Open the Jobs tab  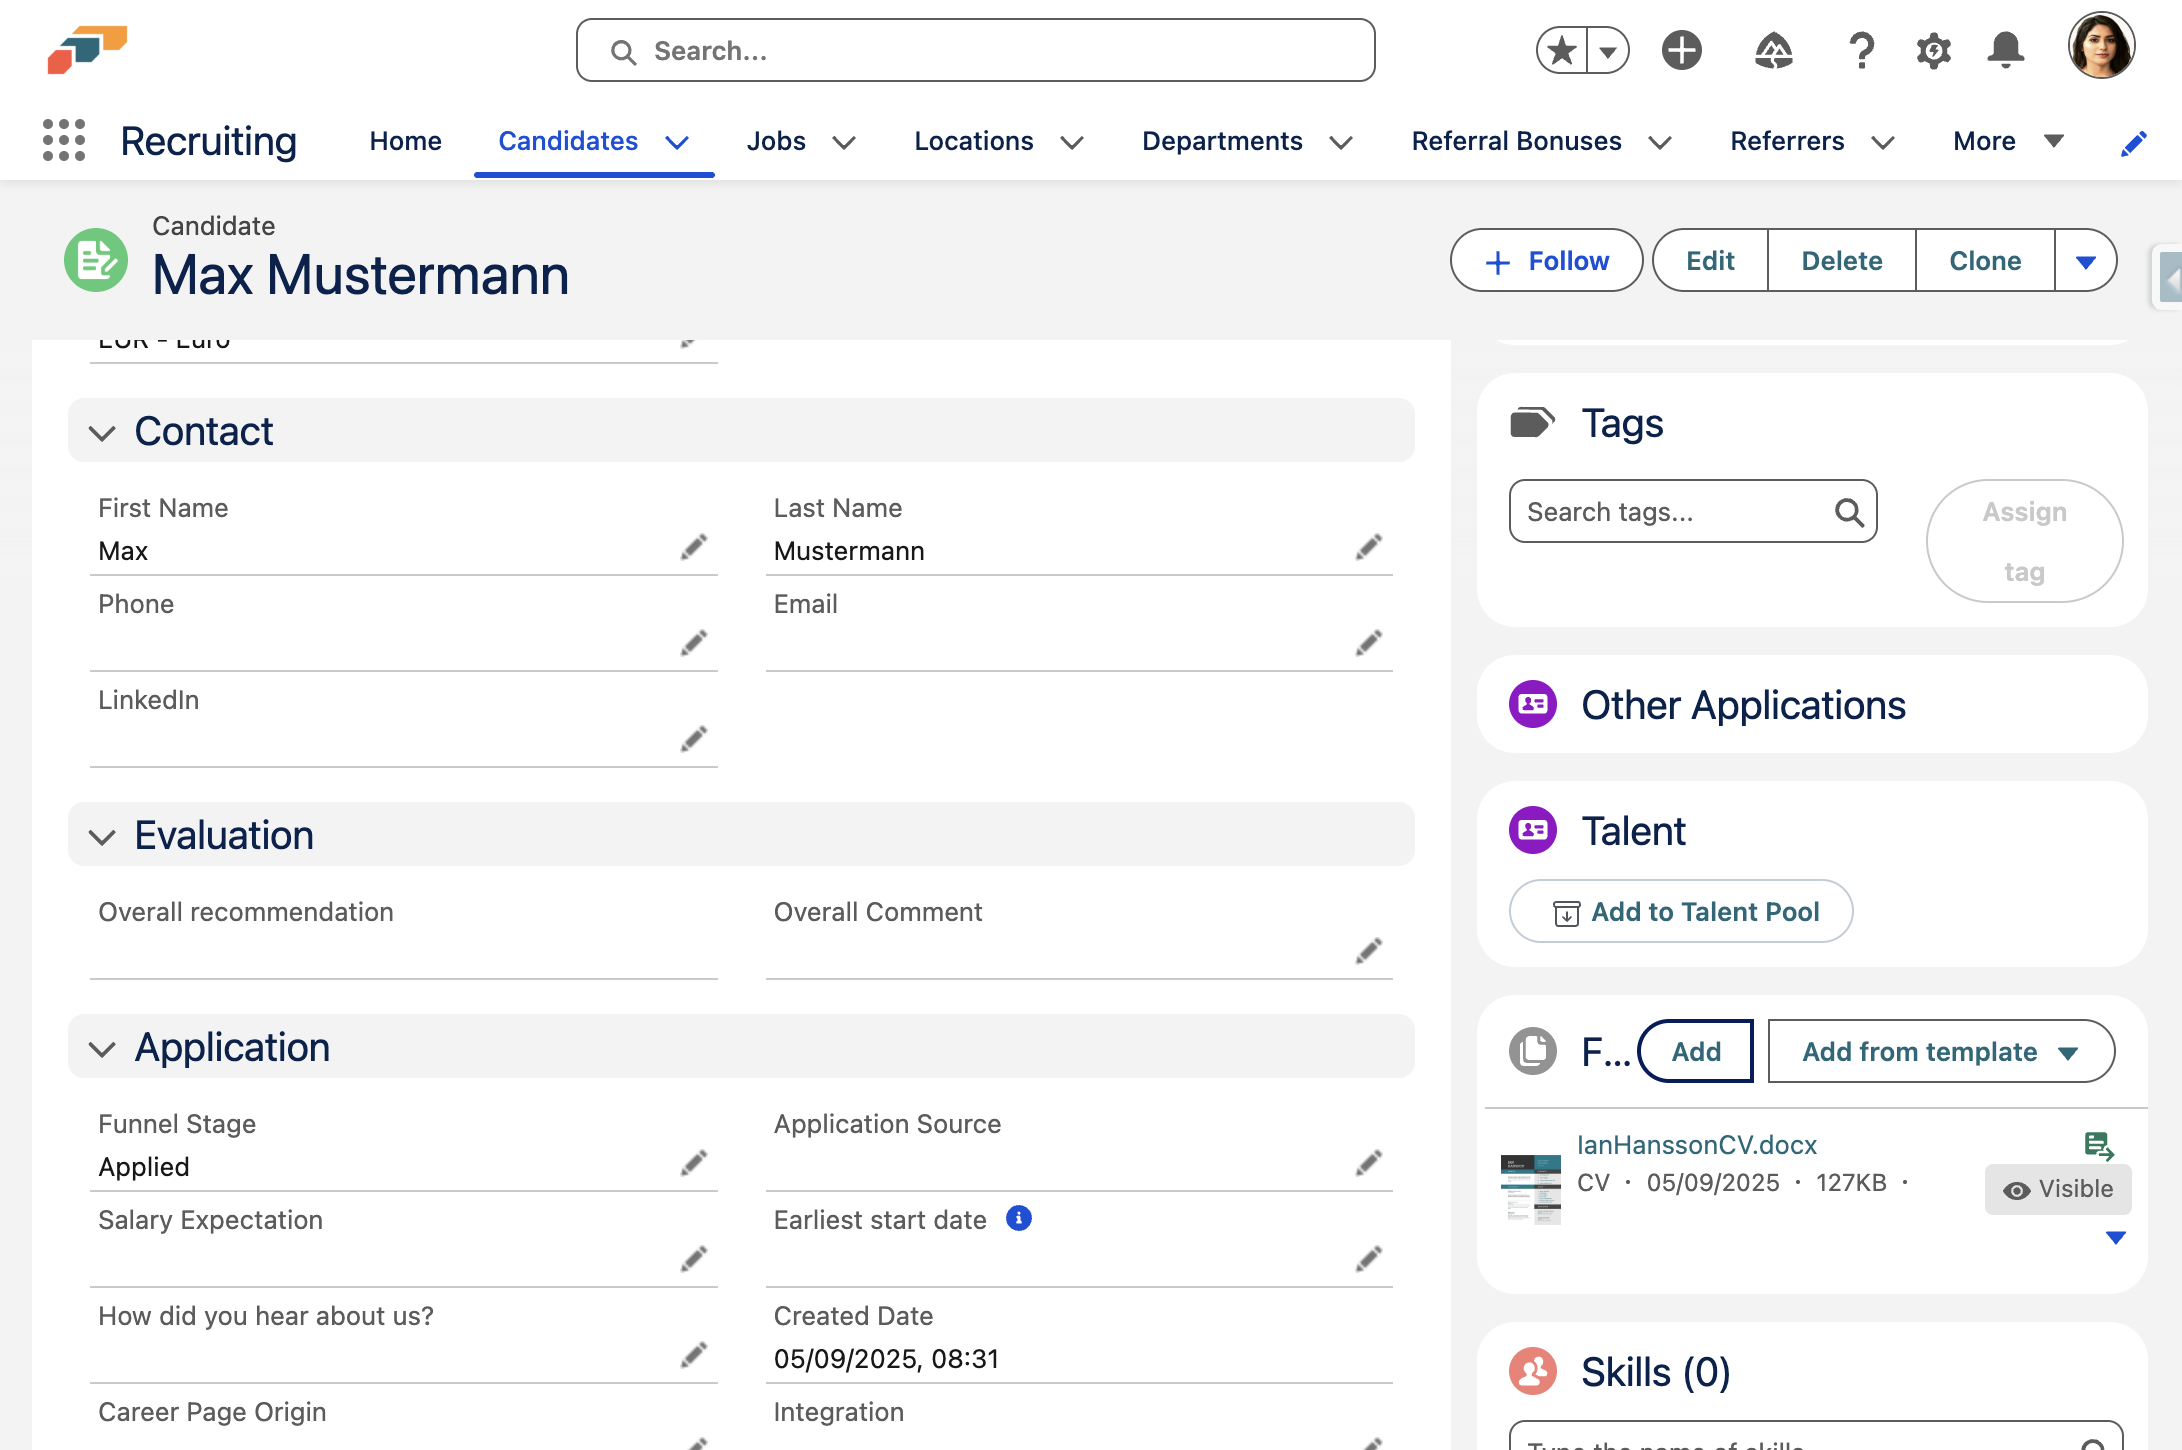point(776,141)
